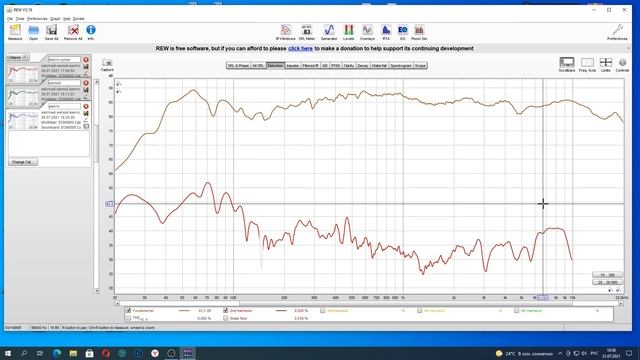Switch to Waterfall tab
This screenshot has height=360, width=640.
tap(379, 65)
